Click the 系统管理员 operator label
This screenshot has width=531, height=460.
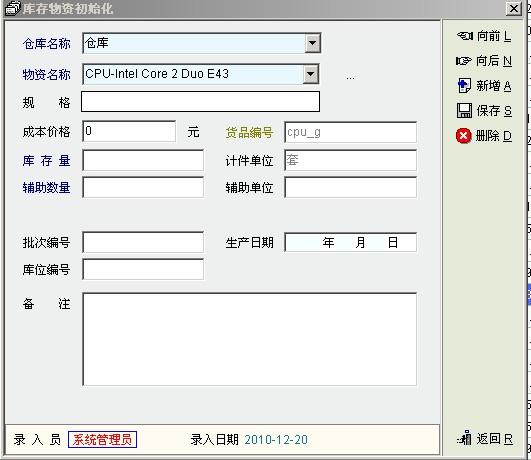pyautogui.click(x=102, y=439)
